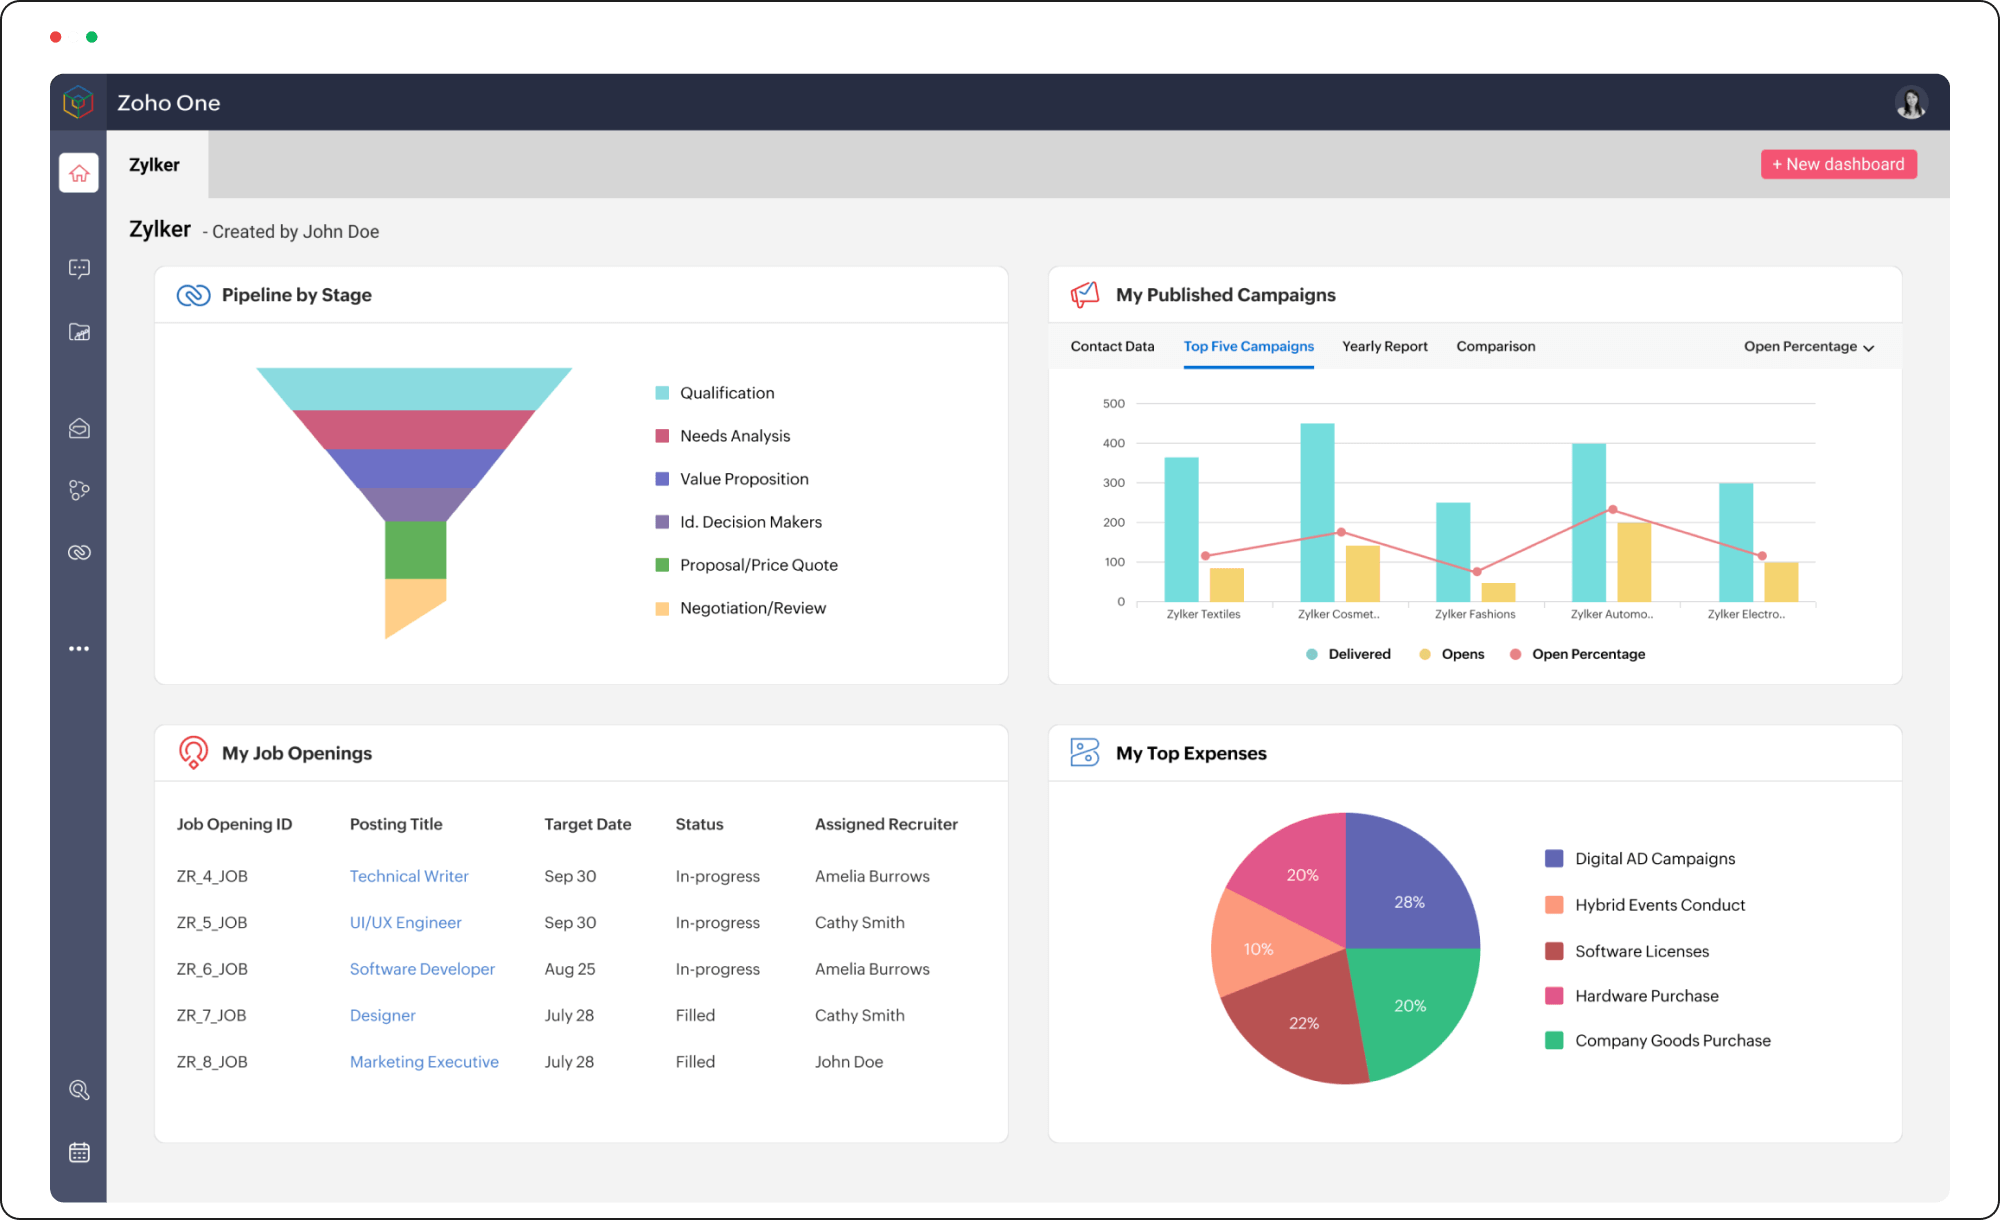2000x1220 pixels.
Task: Open the UI/UX Engineer job link
Action: pos(405,922)
